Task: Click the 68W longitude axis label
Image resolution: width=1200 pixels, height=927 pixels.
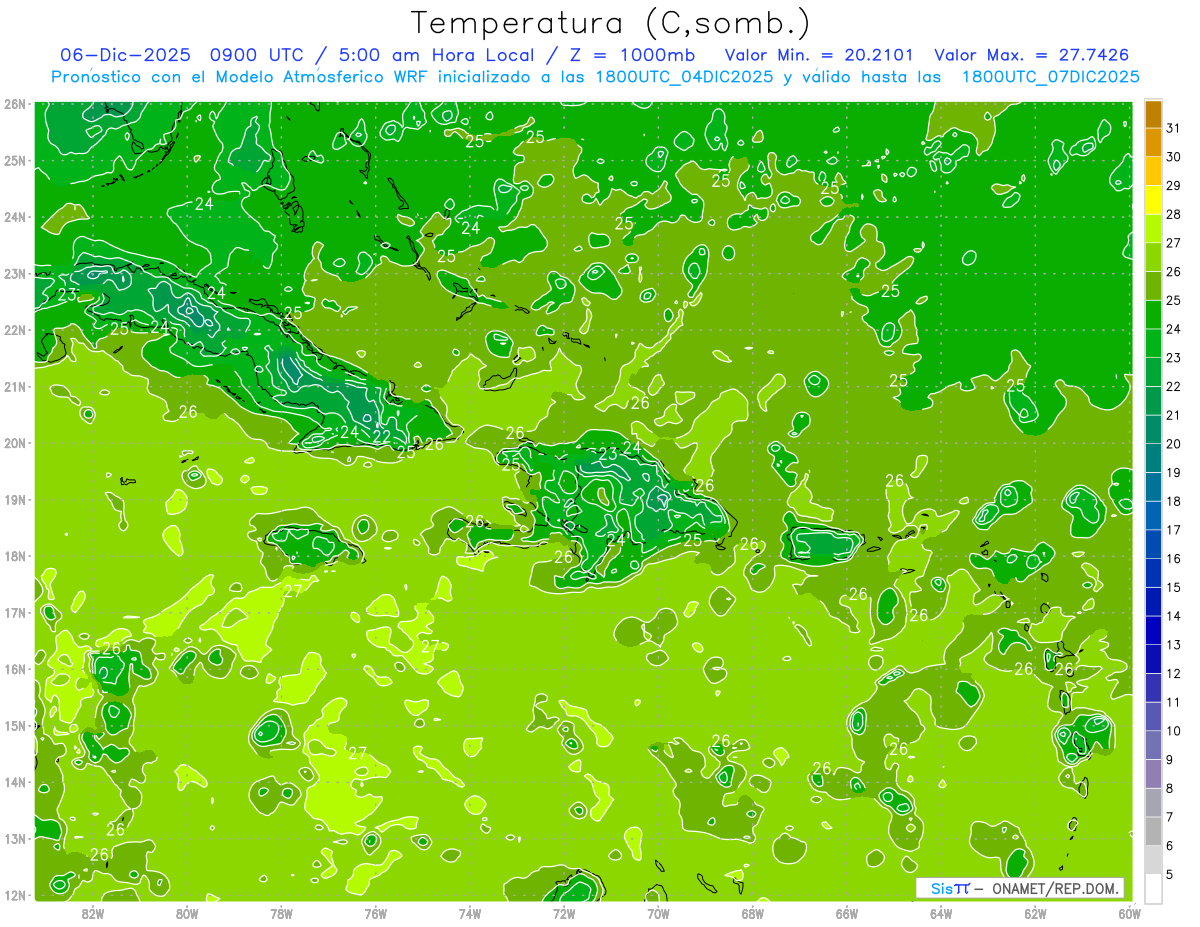Action: coord(752,913)
